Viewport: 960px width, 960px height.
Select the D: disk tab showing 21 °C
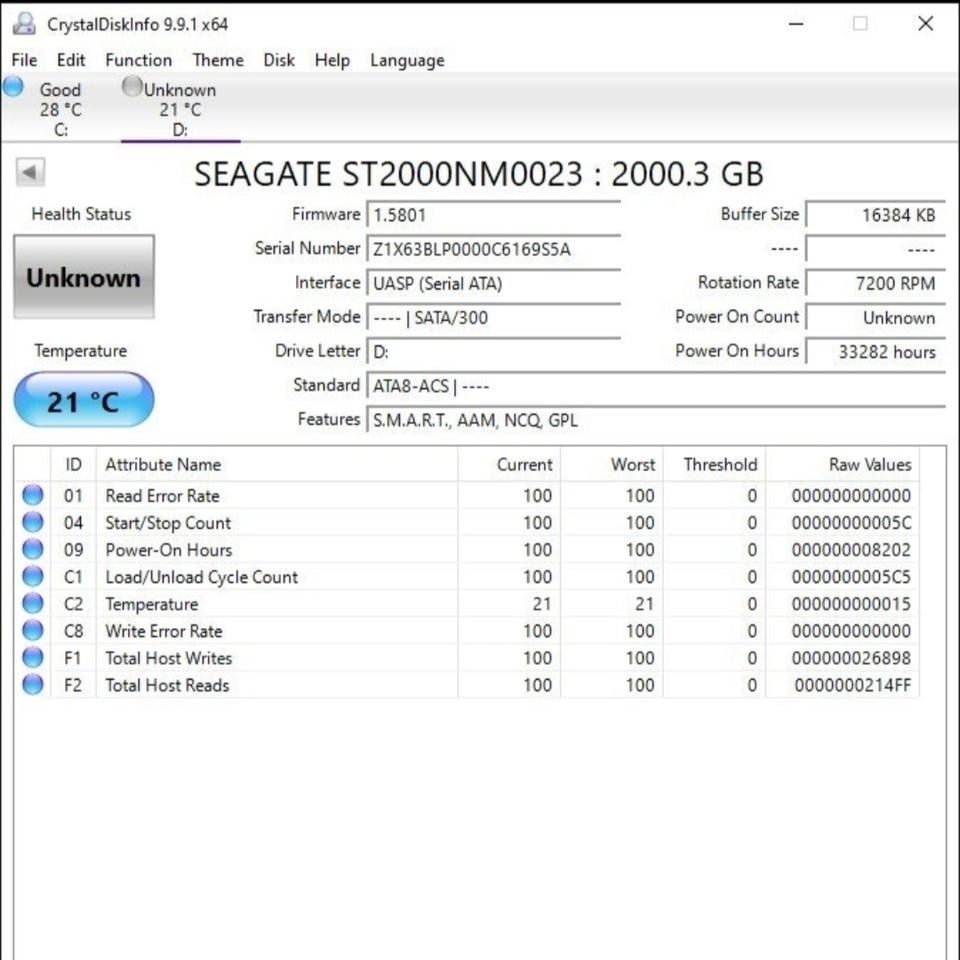click(x=181, y=109)
